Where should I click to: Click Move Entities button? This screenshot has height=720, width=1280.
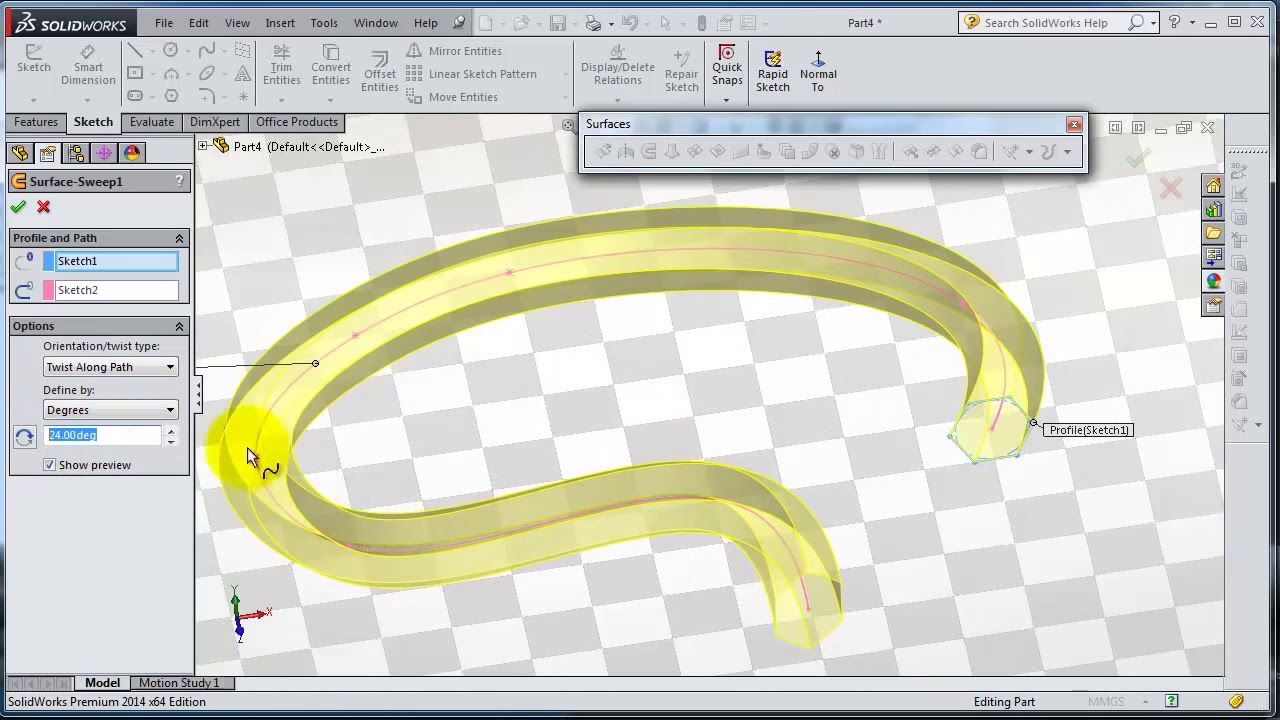452,97
